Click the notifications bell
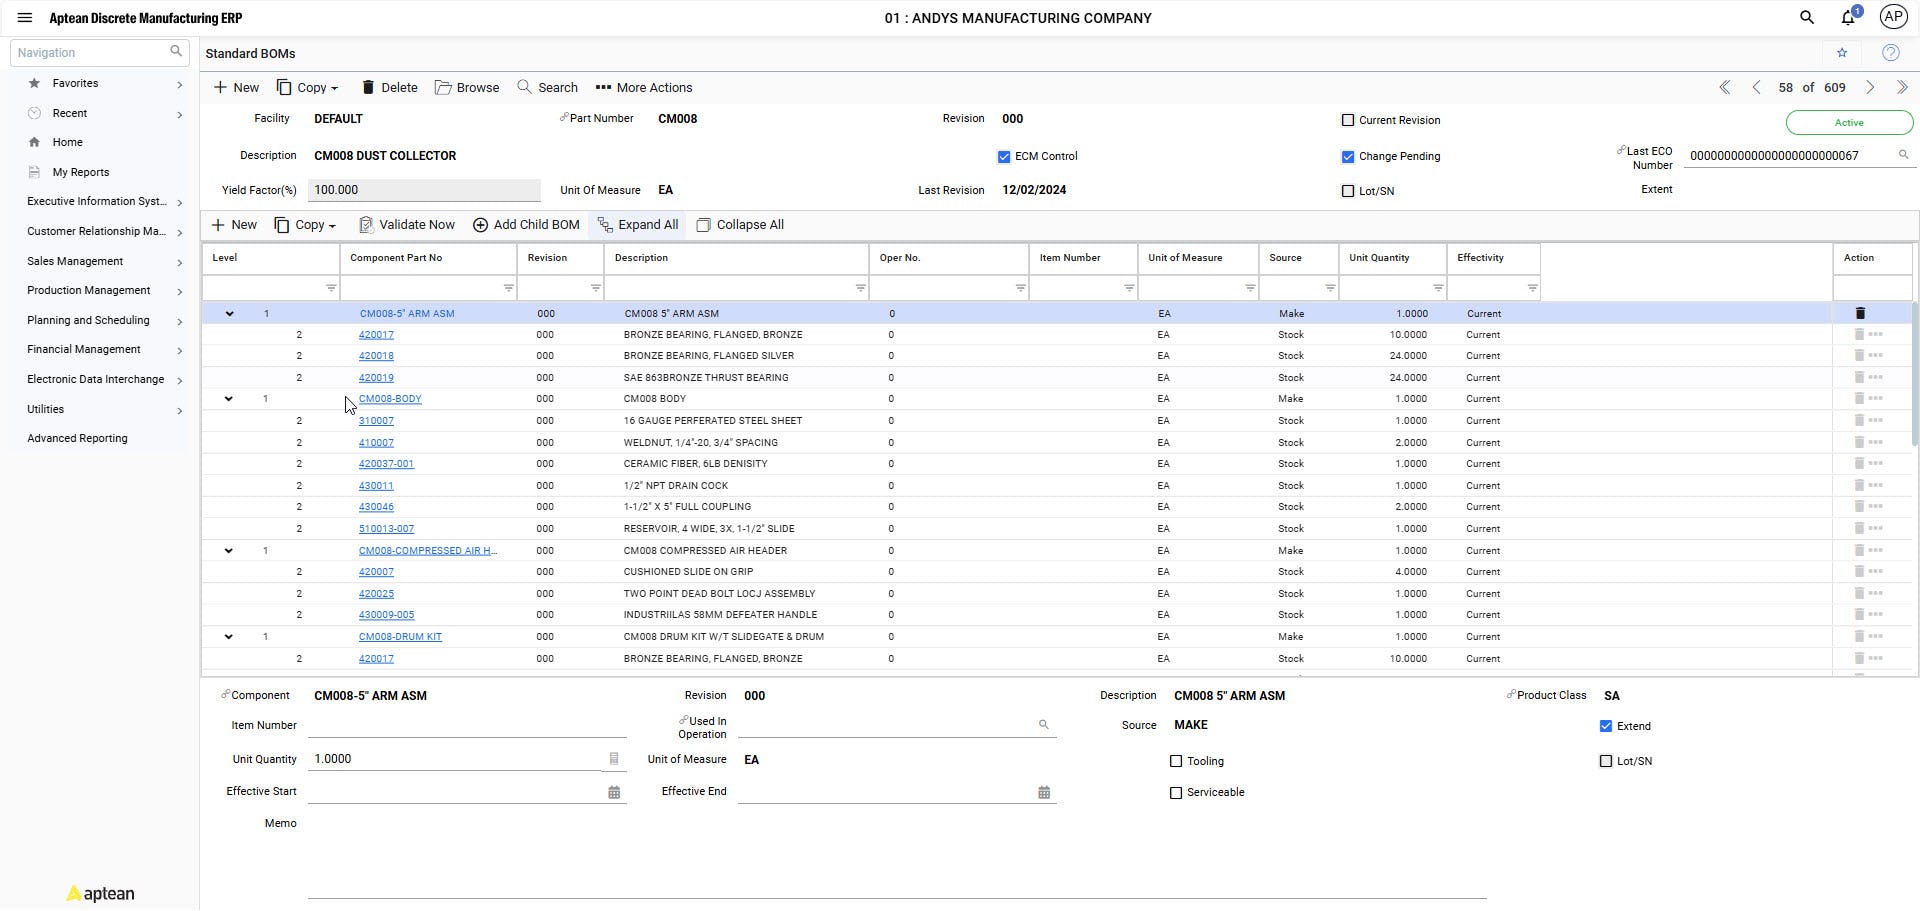 click(x=1847, y=17)
